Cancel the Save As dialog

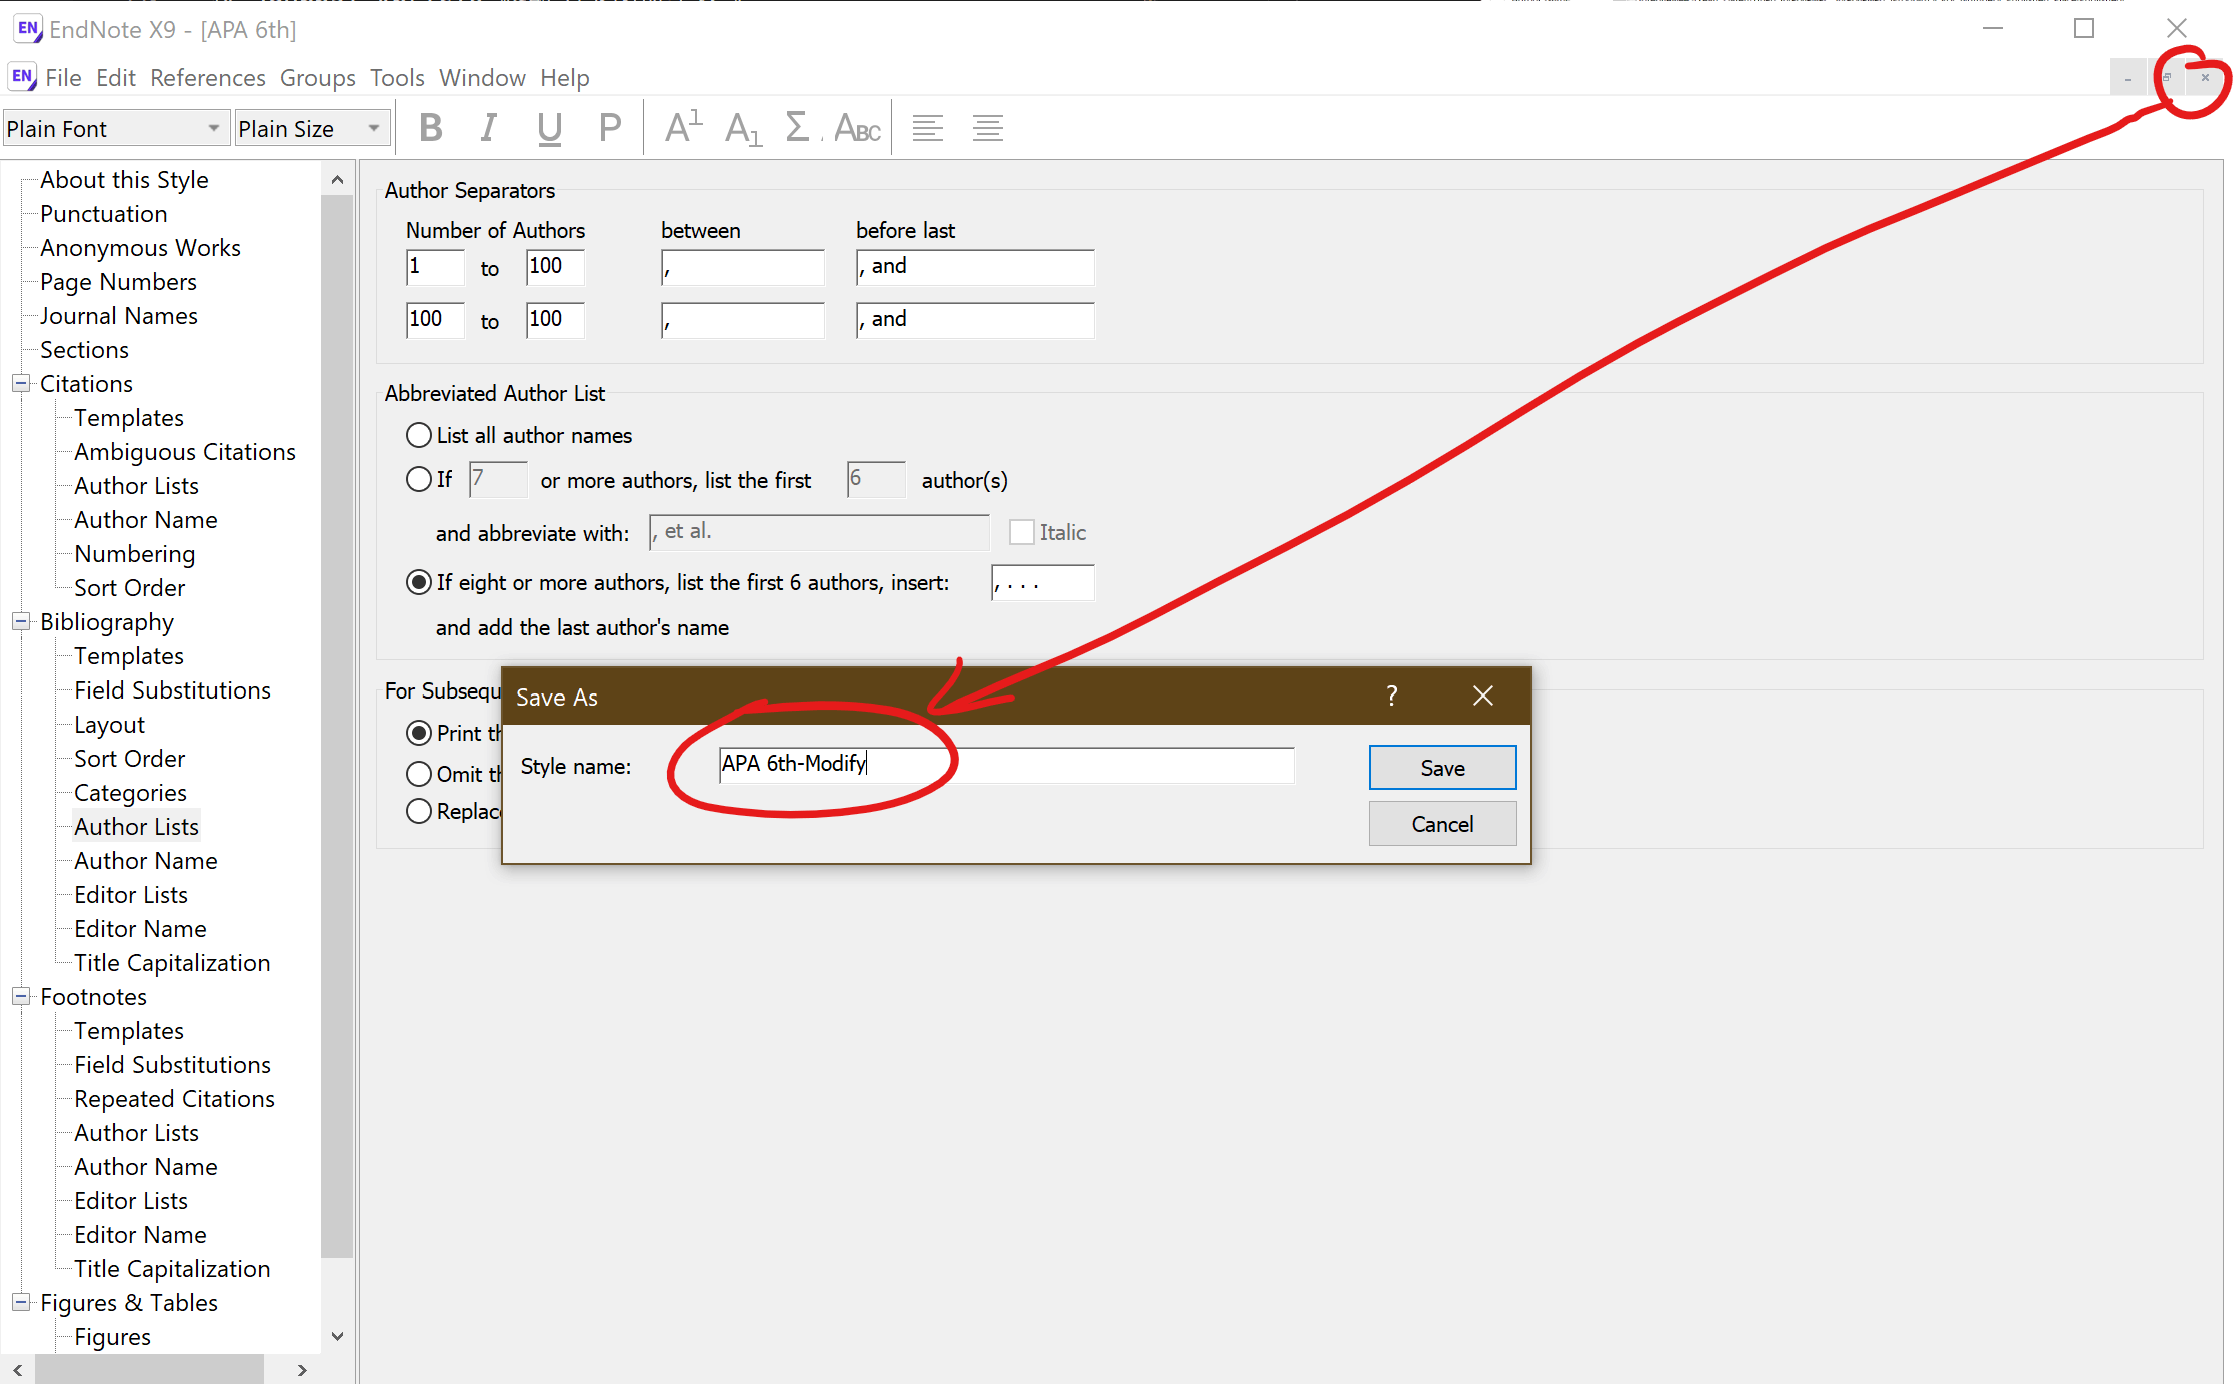tap(1442, 824)
